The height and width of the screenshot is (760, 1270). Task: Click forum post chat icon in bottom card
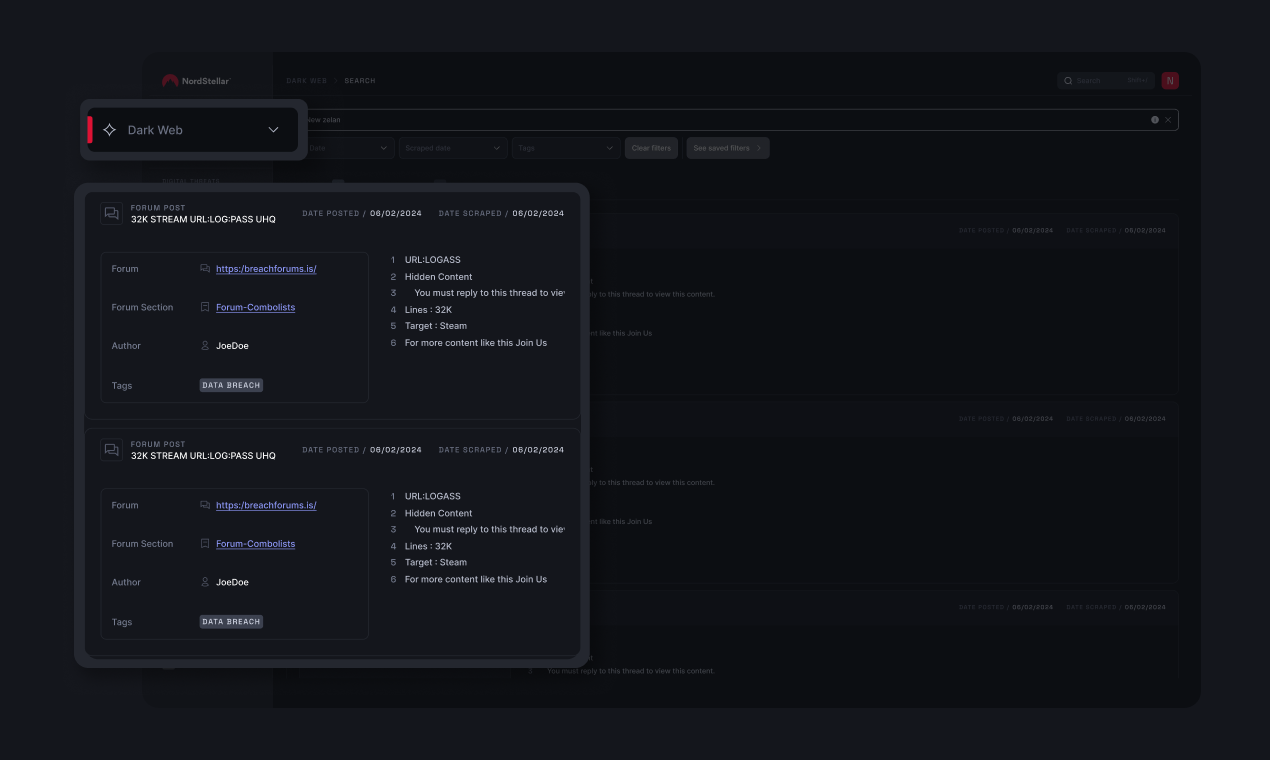point(111,450)
